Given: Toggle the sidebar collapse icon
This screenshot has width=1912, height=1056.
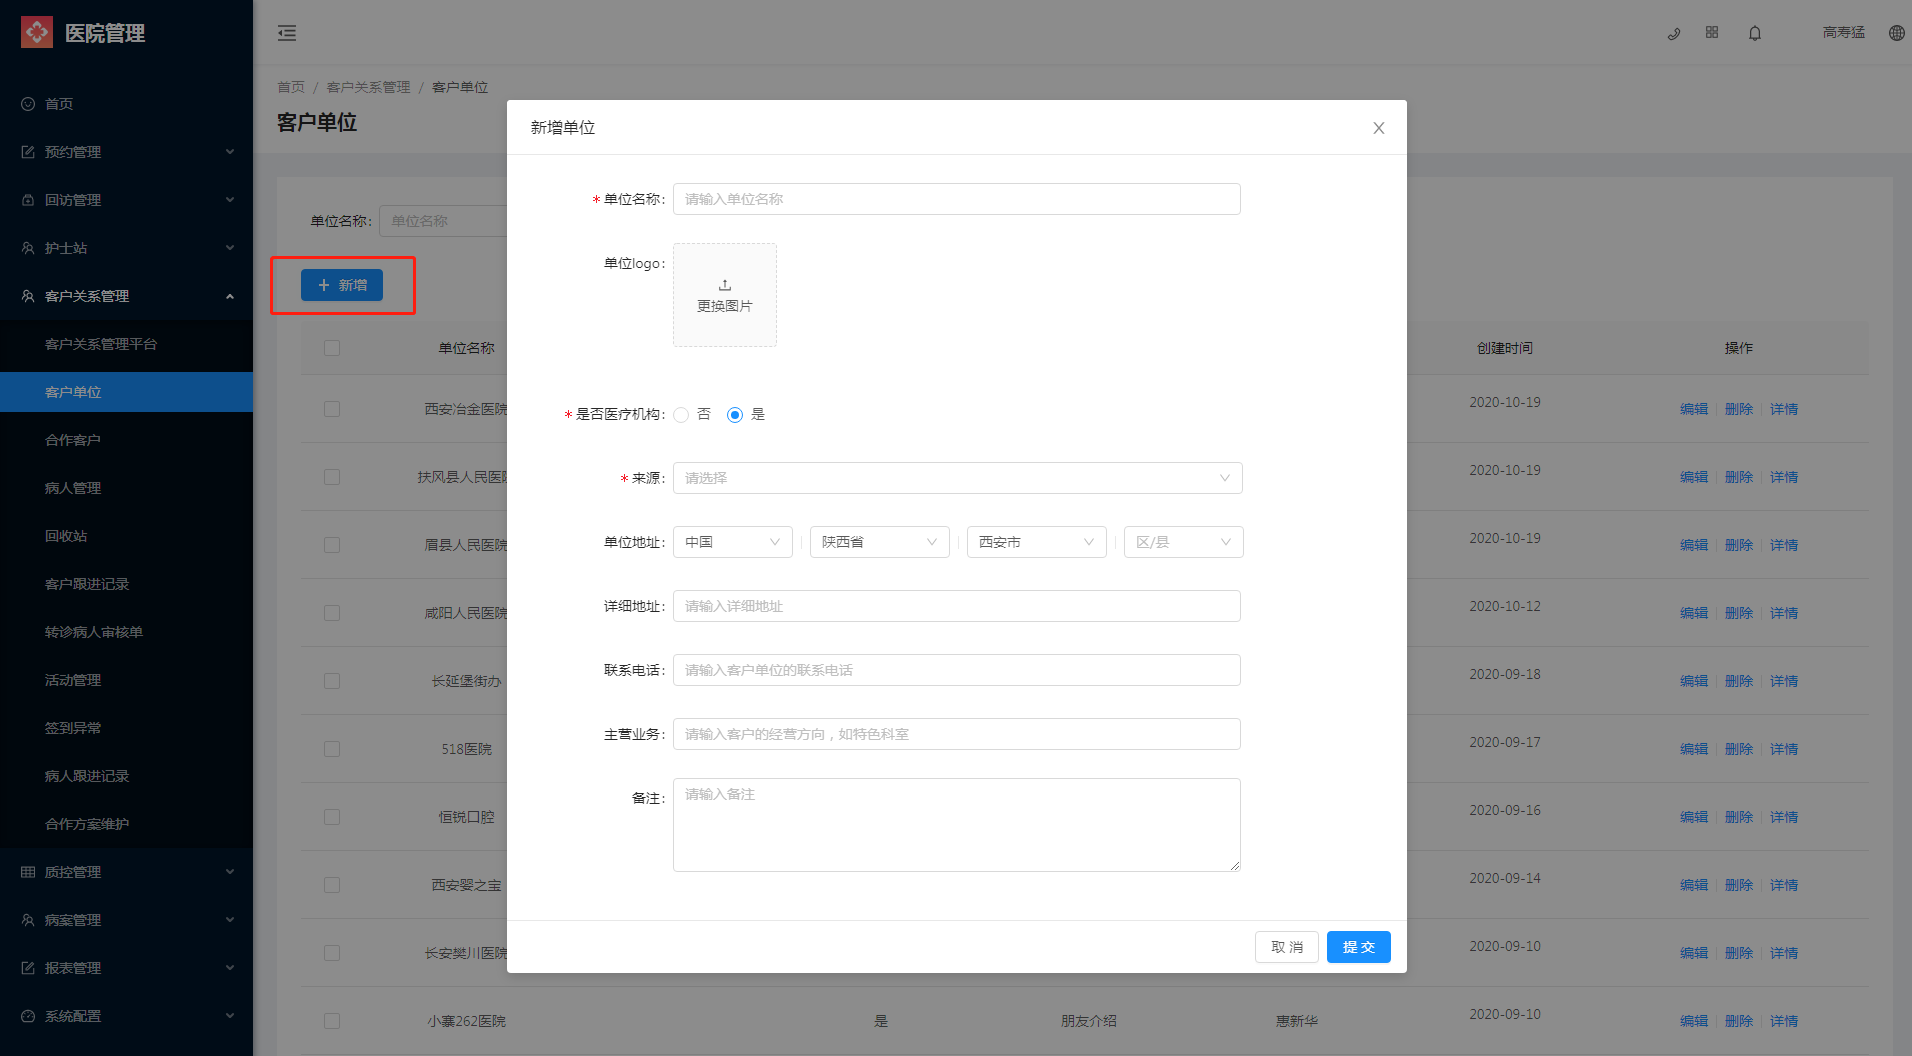Looking at the screenshot, I should click(x=287, y=33).
